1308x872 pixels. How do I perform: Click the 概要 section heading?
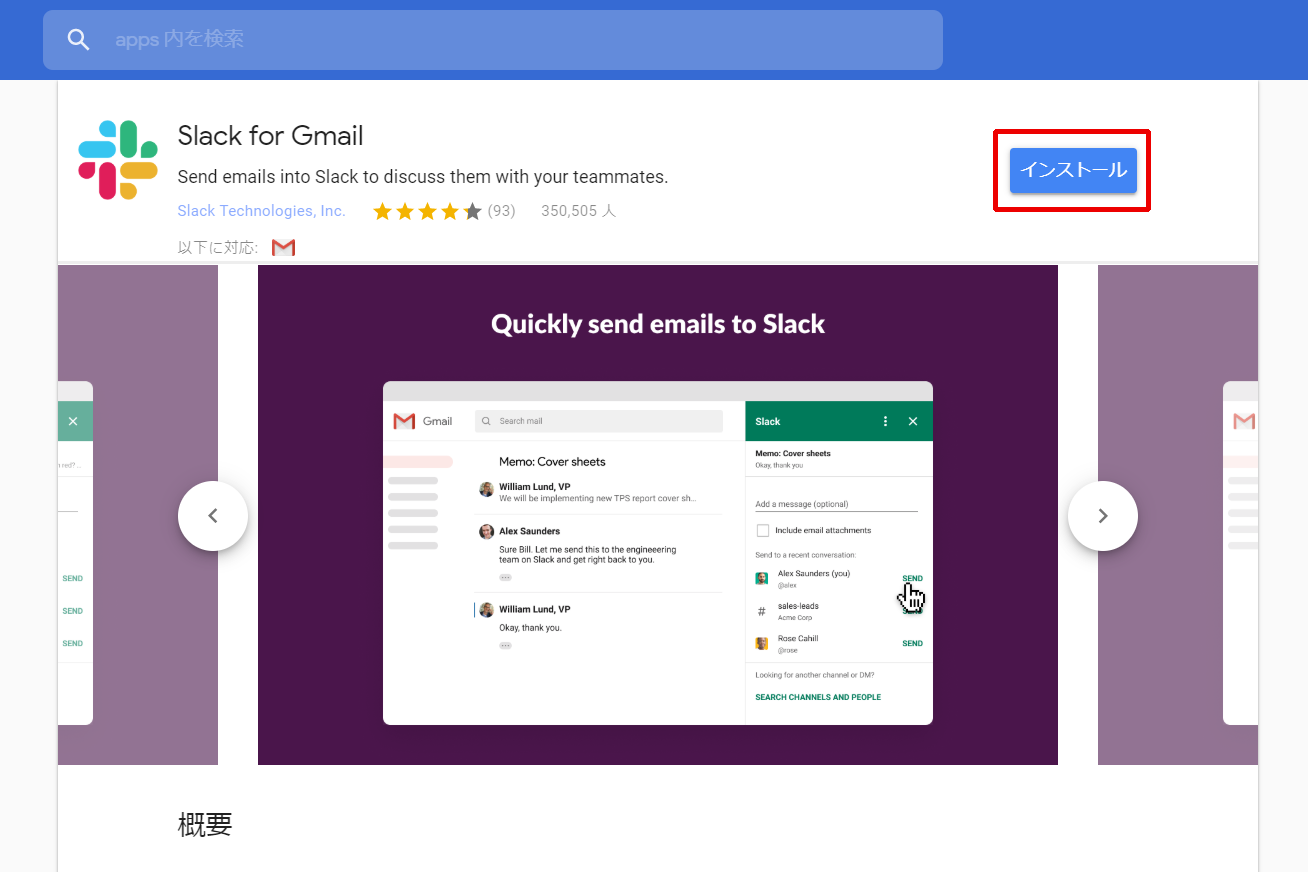tap(205, 825)
